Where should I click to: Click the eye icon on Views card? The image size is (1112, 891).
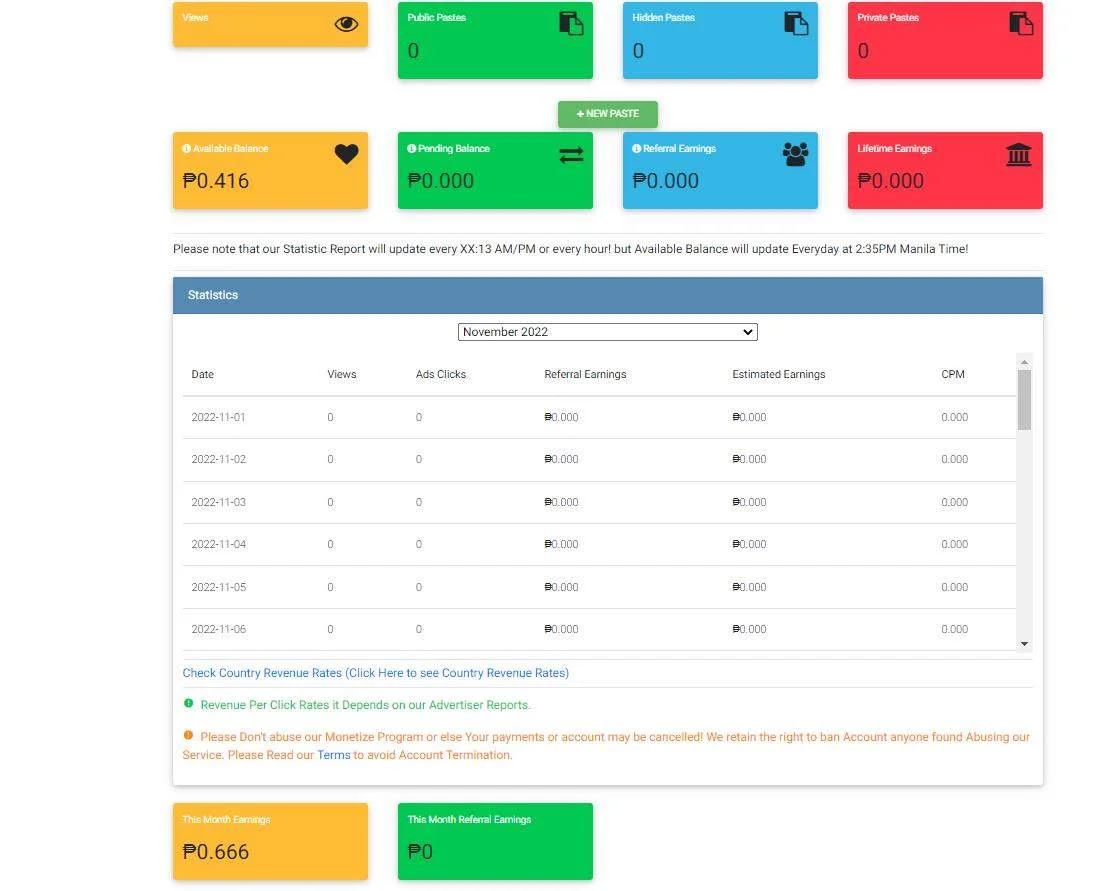click(346, 24)
